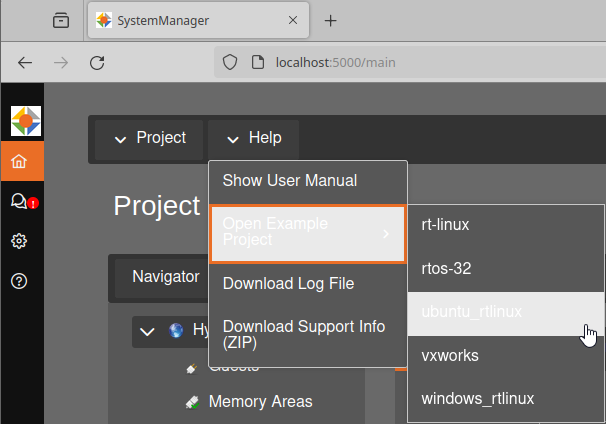Open the messages icon with the red alert
606x424 pixels.
click(23, 201)
